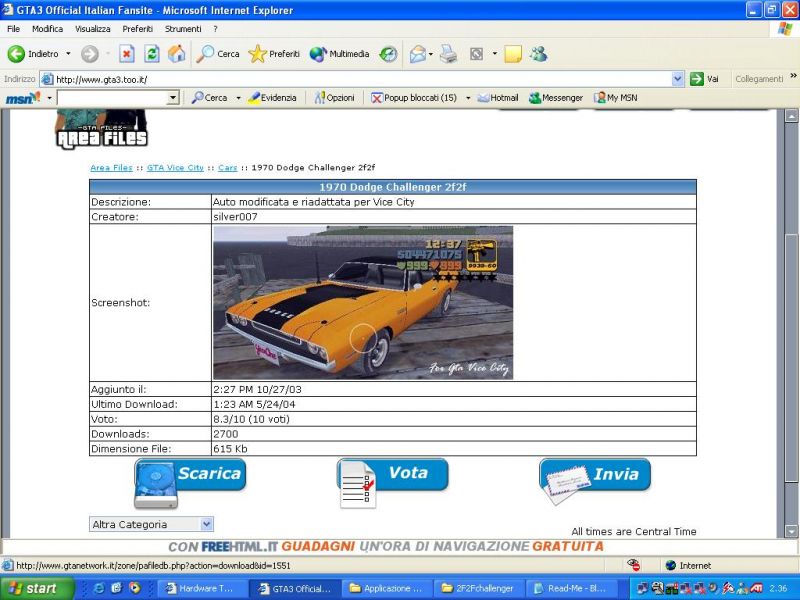The width and height of the screenshot is (800, 600).
Task: Switch to the 2F2Fchallenger taskbar folder
Action: click(479, 588)
